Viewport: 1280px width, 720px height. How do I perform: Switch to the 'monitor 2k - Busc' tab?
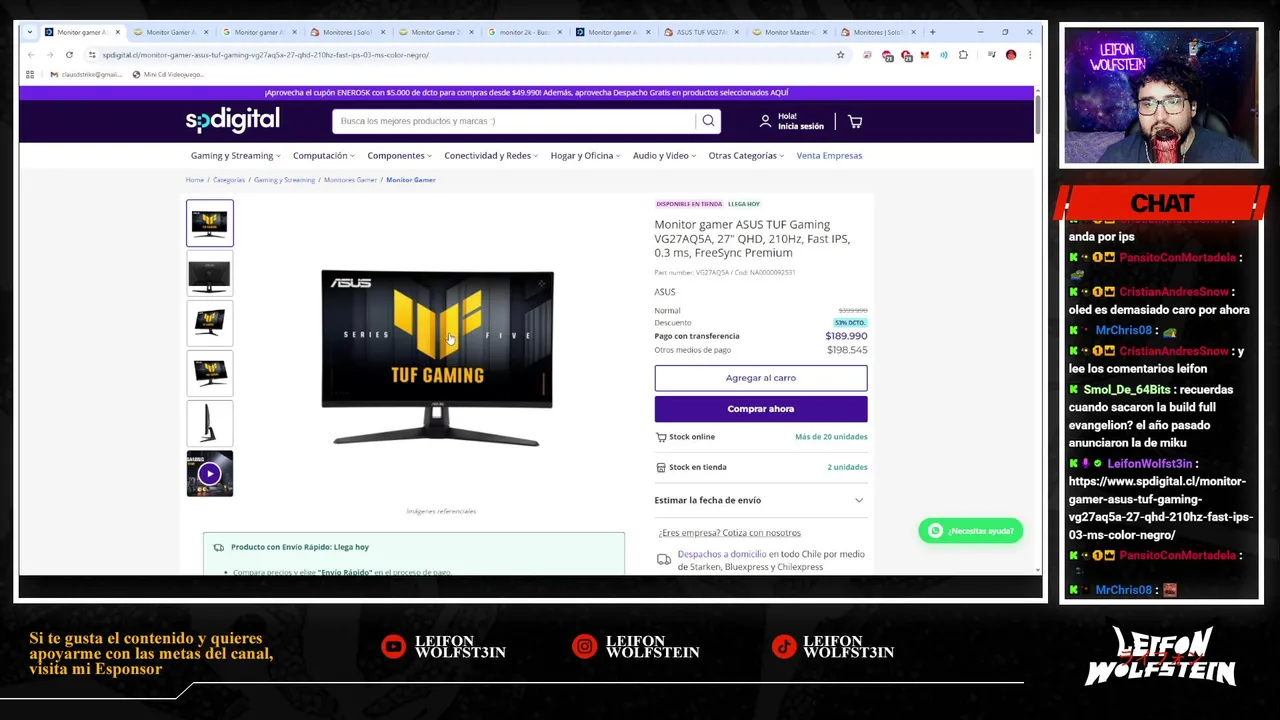[526, 32]
